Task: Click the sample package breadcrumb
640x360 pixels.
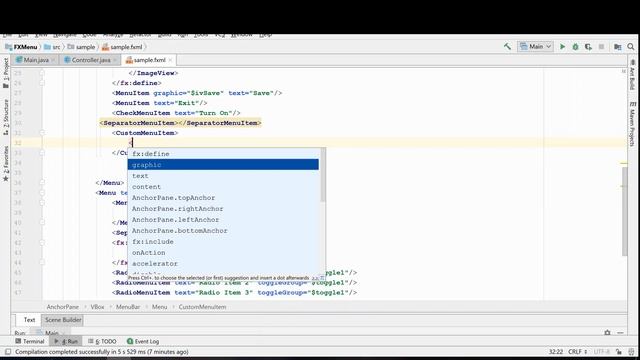Action: [81, 47]
